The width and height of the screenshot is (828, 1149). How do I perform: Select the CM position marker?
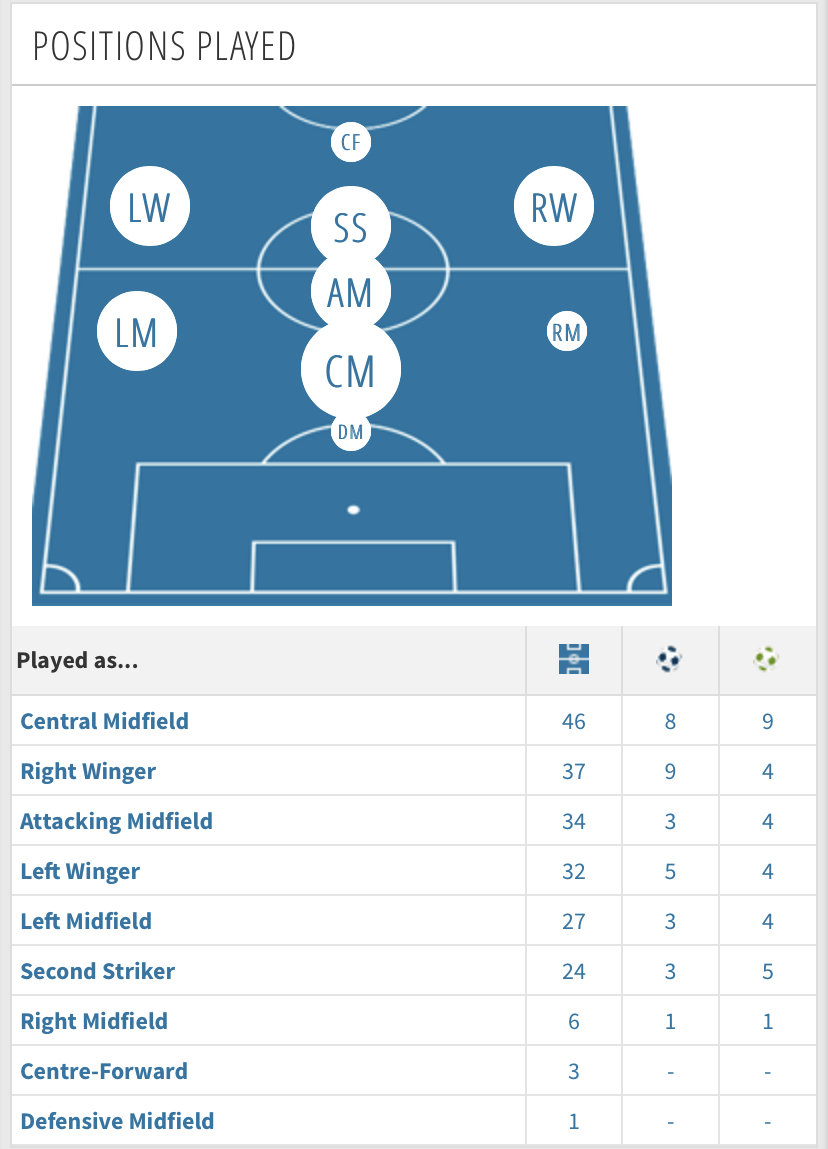click(x=350, y=370)
